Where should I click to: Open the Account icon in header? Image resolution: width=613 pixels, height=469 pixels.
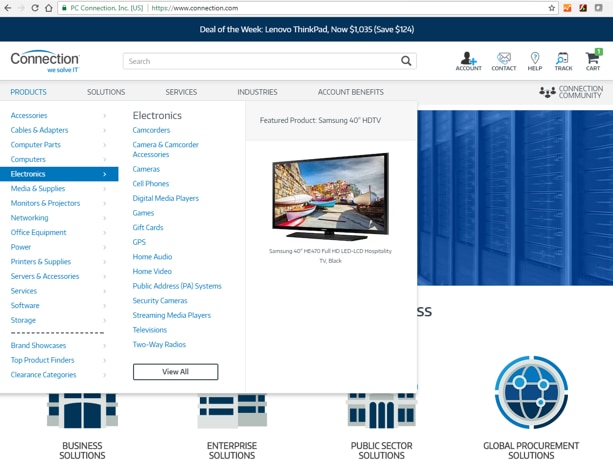pos(468,60)
